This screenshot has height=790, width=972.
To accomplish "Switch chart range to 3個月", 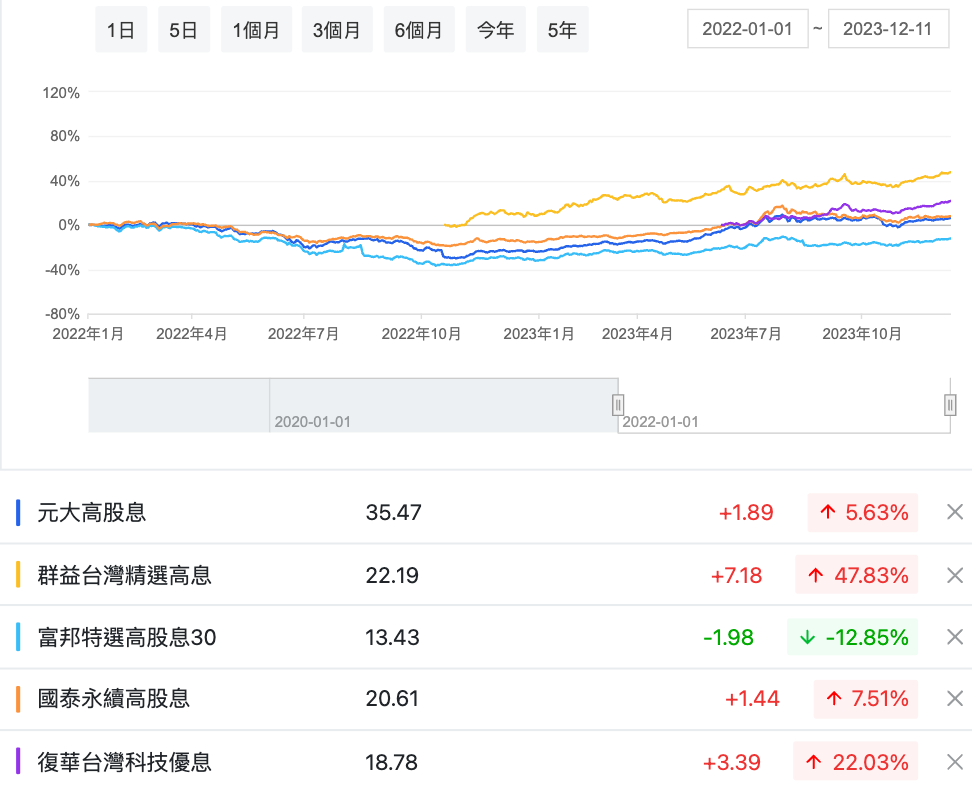I will pyautogui.click(x=337, y=30).
